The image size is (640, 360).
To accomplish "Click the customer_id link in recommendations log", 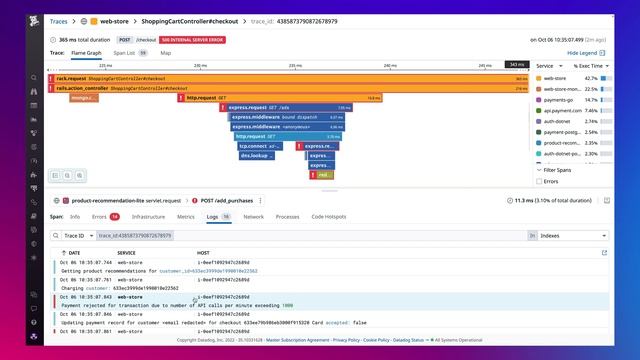I will pyautogui.click(x=208, y=271).
